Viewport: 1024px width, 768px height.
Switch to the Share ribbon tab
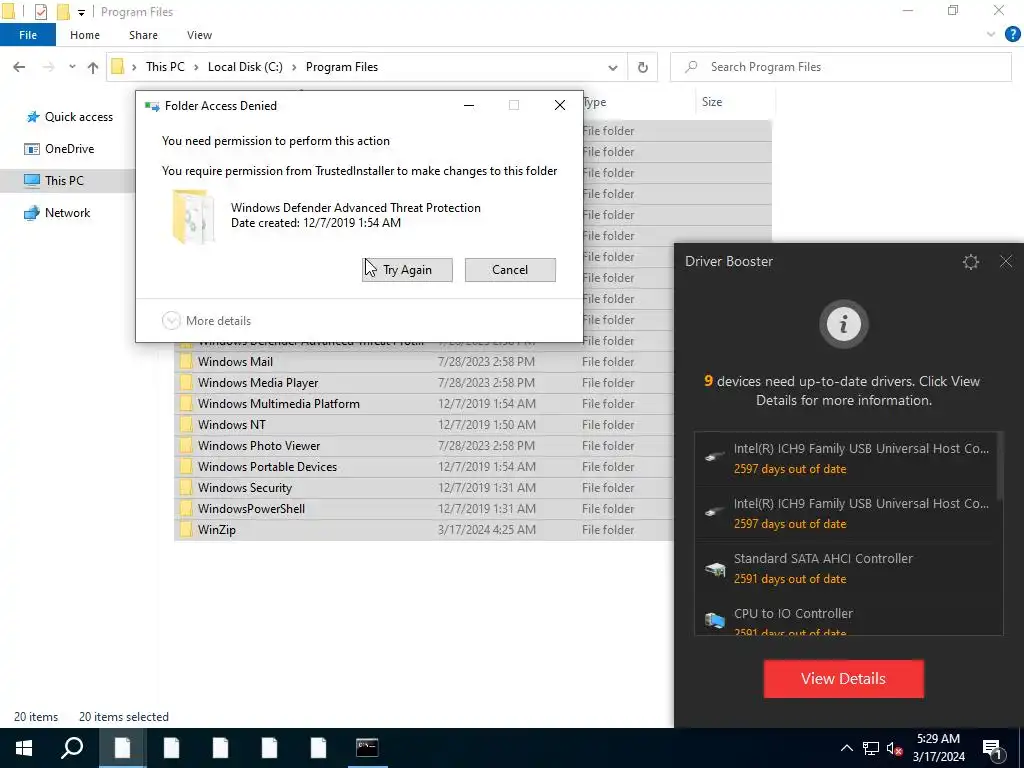click(143, 35)
